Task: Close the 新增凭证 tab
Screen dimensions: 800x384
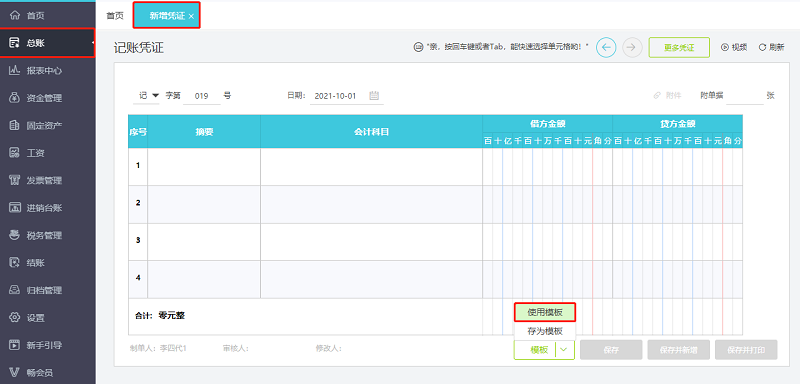Action: pos(191,16)
